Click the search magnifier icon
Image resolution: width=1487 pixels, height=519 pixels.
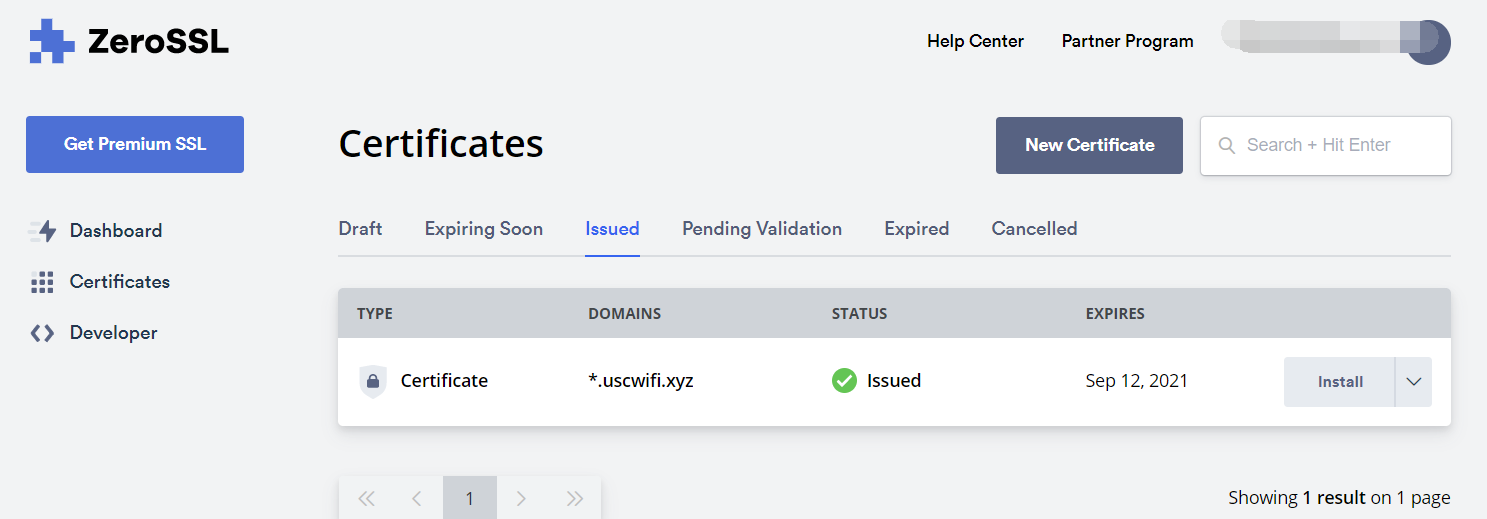pyautogui.click(x=1227, y=146)
